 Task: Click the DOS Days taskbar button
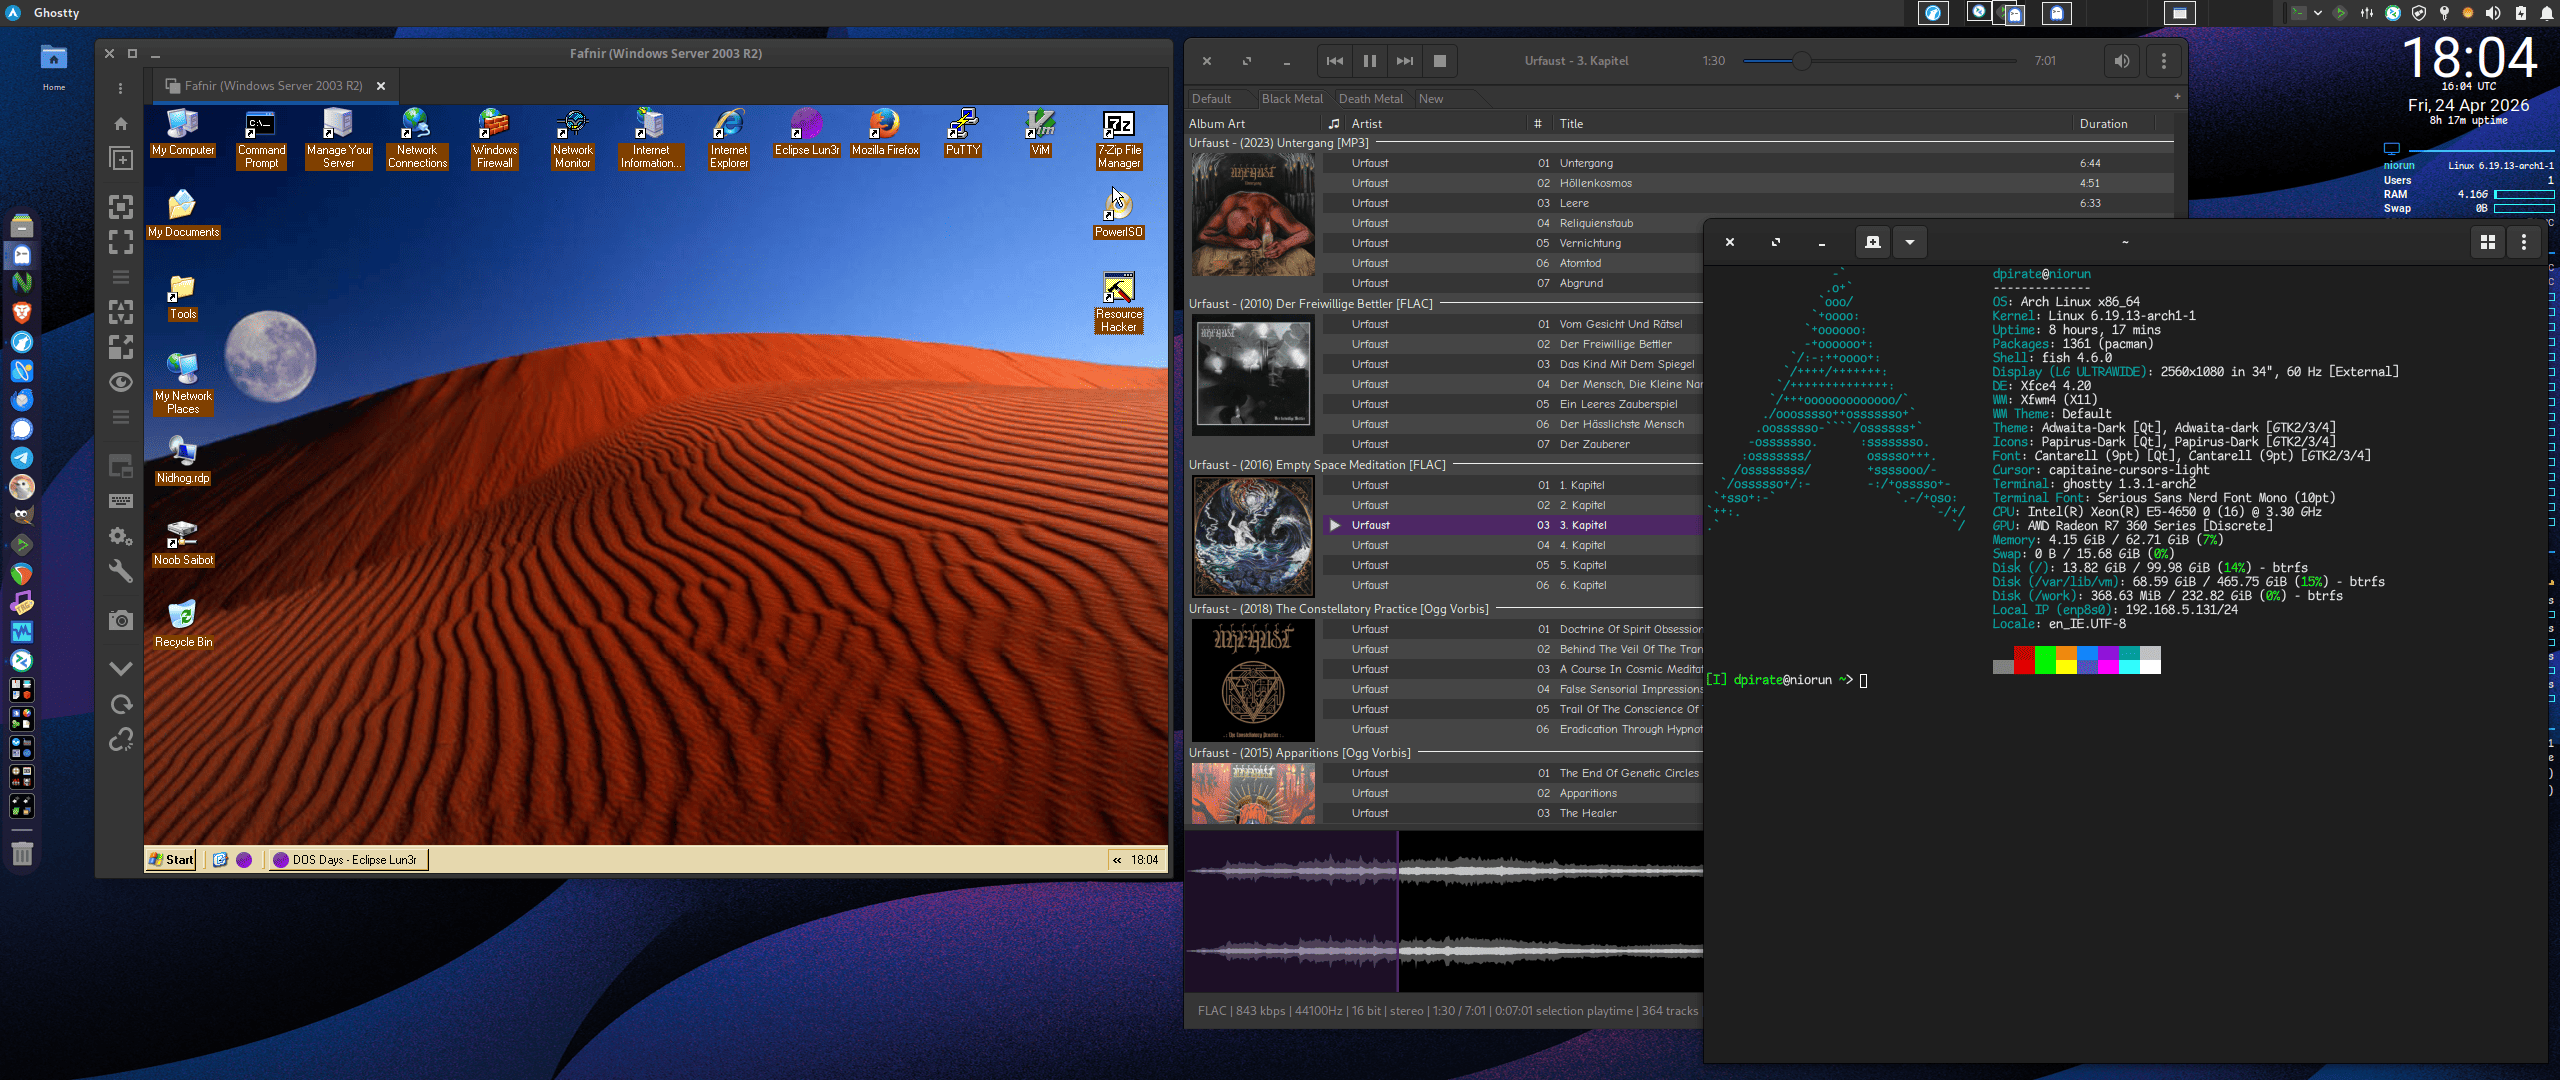(x=347, y=860)
